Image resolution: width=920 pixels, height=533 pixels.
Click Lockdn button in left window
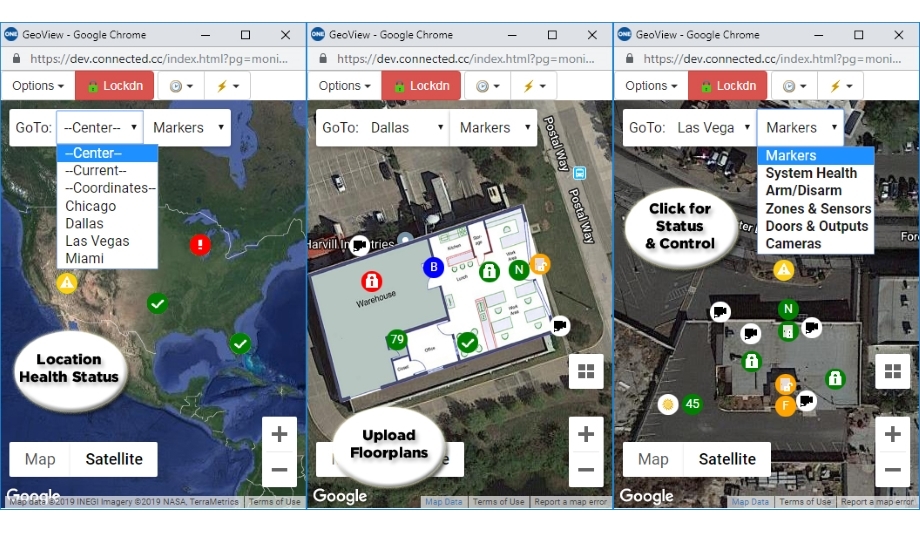[115, 86]
